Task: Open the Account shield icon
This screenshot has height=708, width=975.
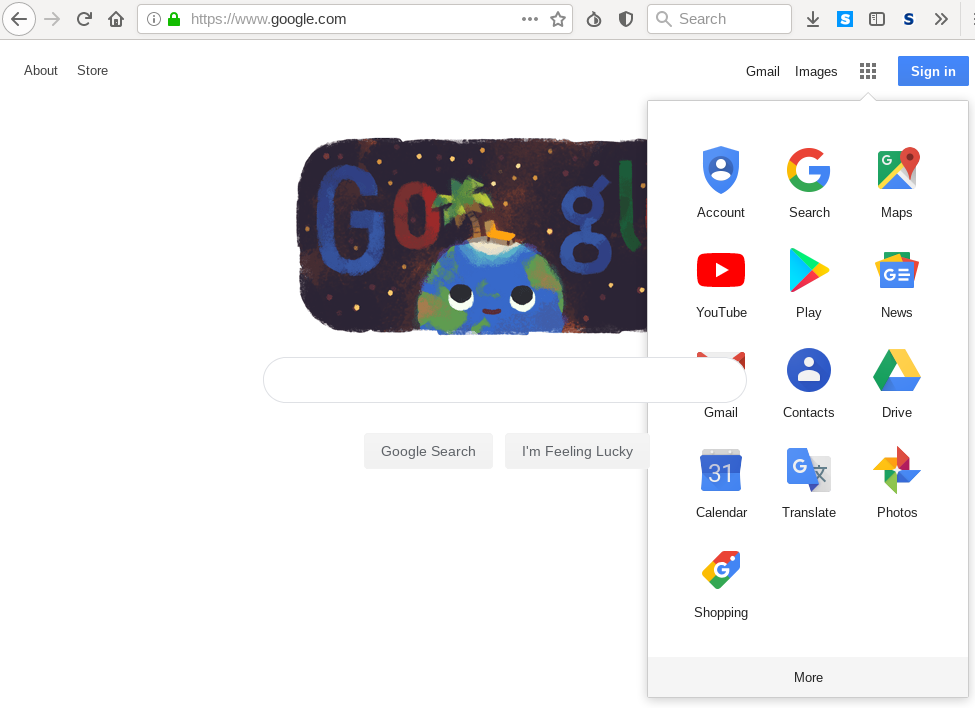Action: coord(721,169)
